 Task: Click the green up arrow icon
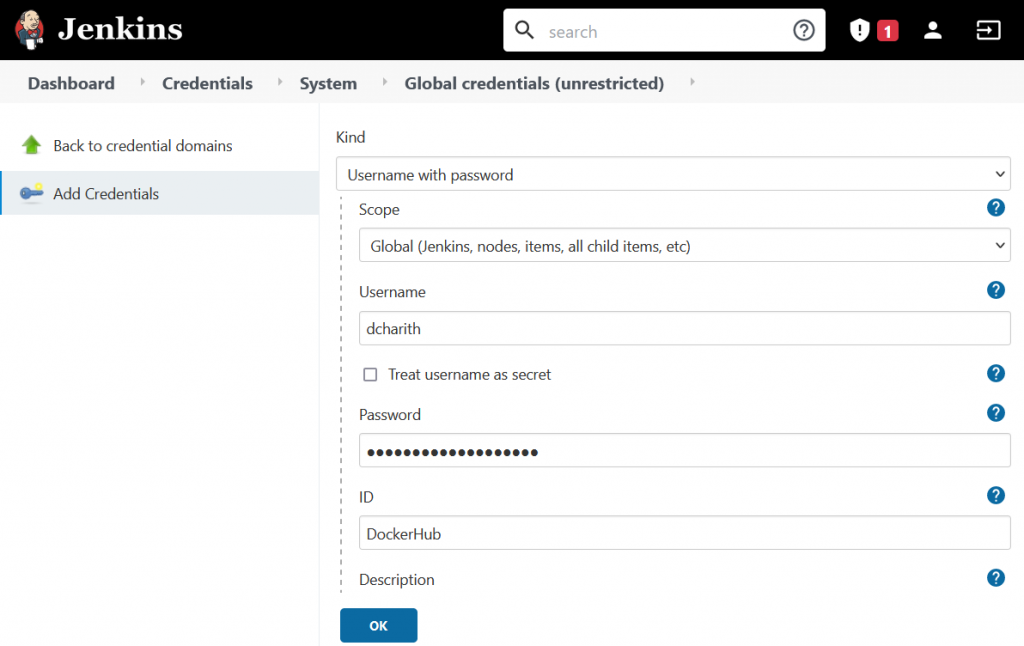click(x=31, y=144)
